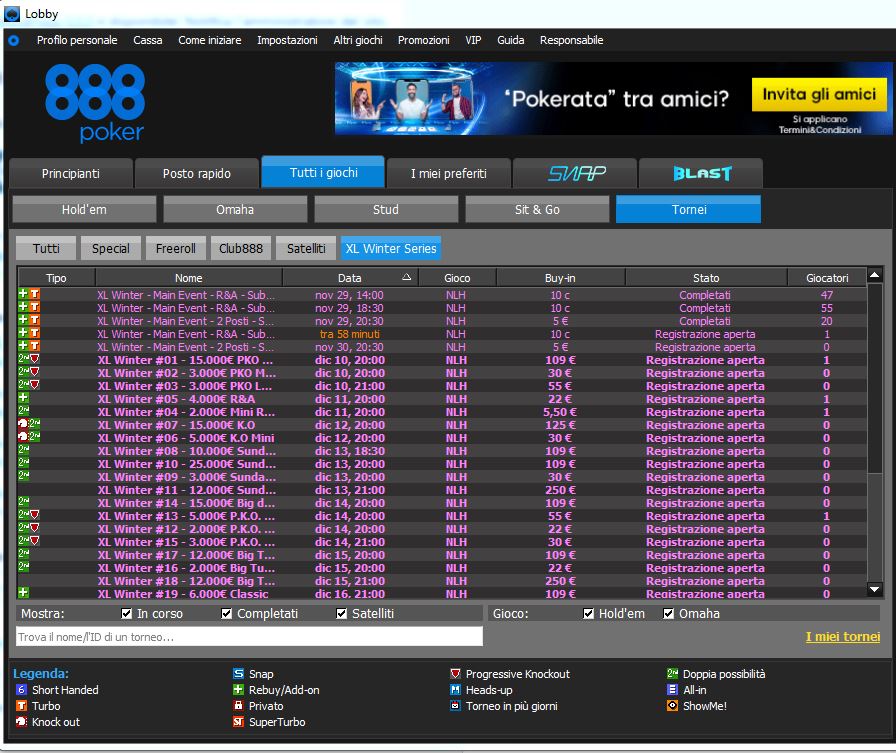Click the turbo T icon on the nov 29, 14:00 row

[x=35, y=294]
